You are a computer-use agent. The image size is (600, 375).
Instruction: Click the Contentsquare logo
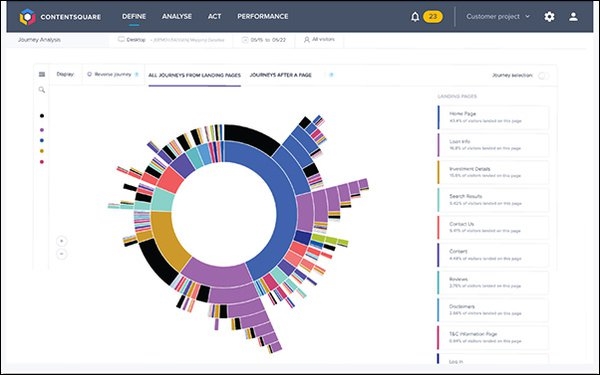tap(60, 17)
